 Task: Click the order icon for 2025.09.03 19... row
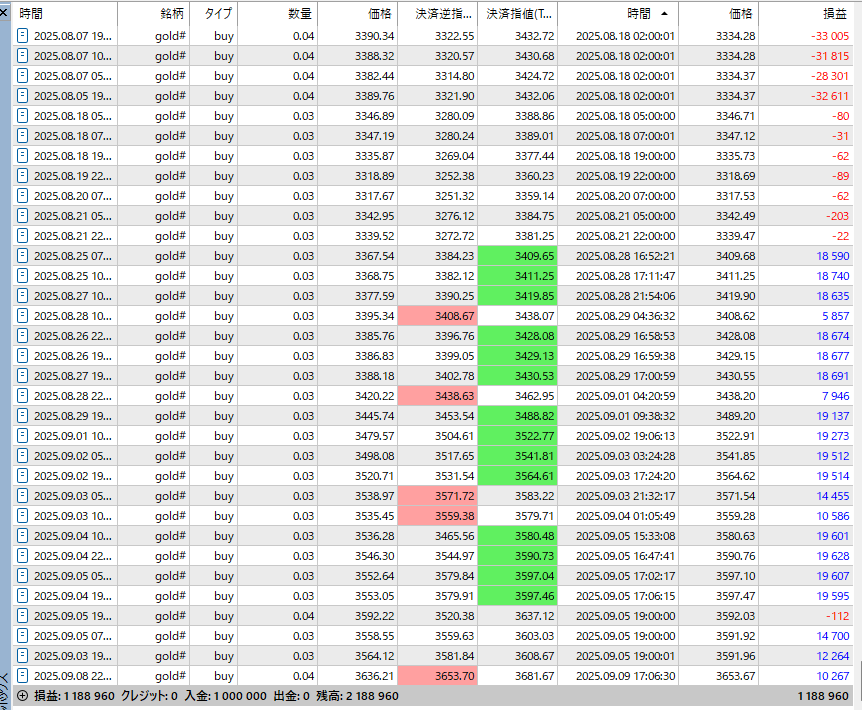[23, 656]
